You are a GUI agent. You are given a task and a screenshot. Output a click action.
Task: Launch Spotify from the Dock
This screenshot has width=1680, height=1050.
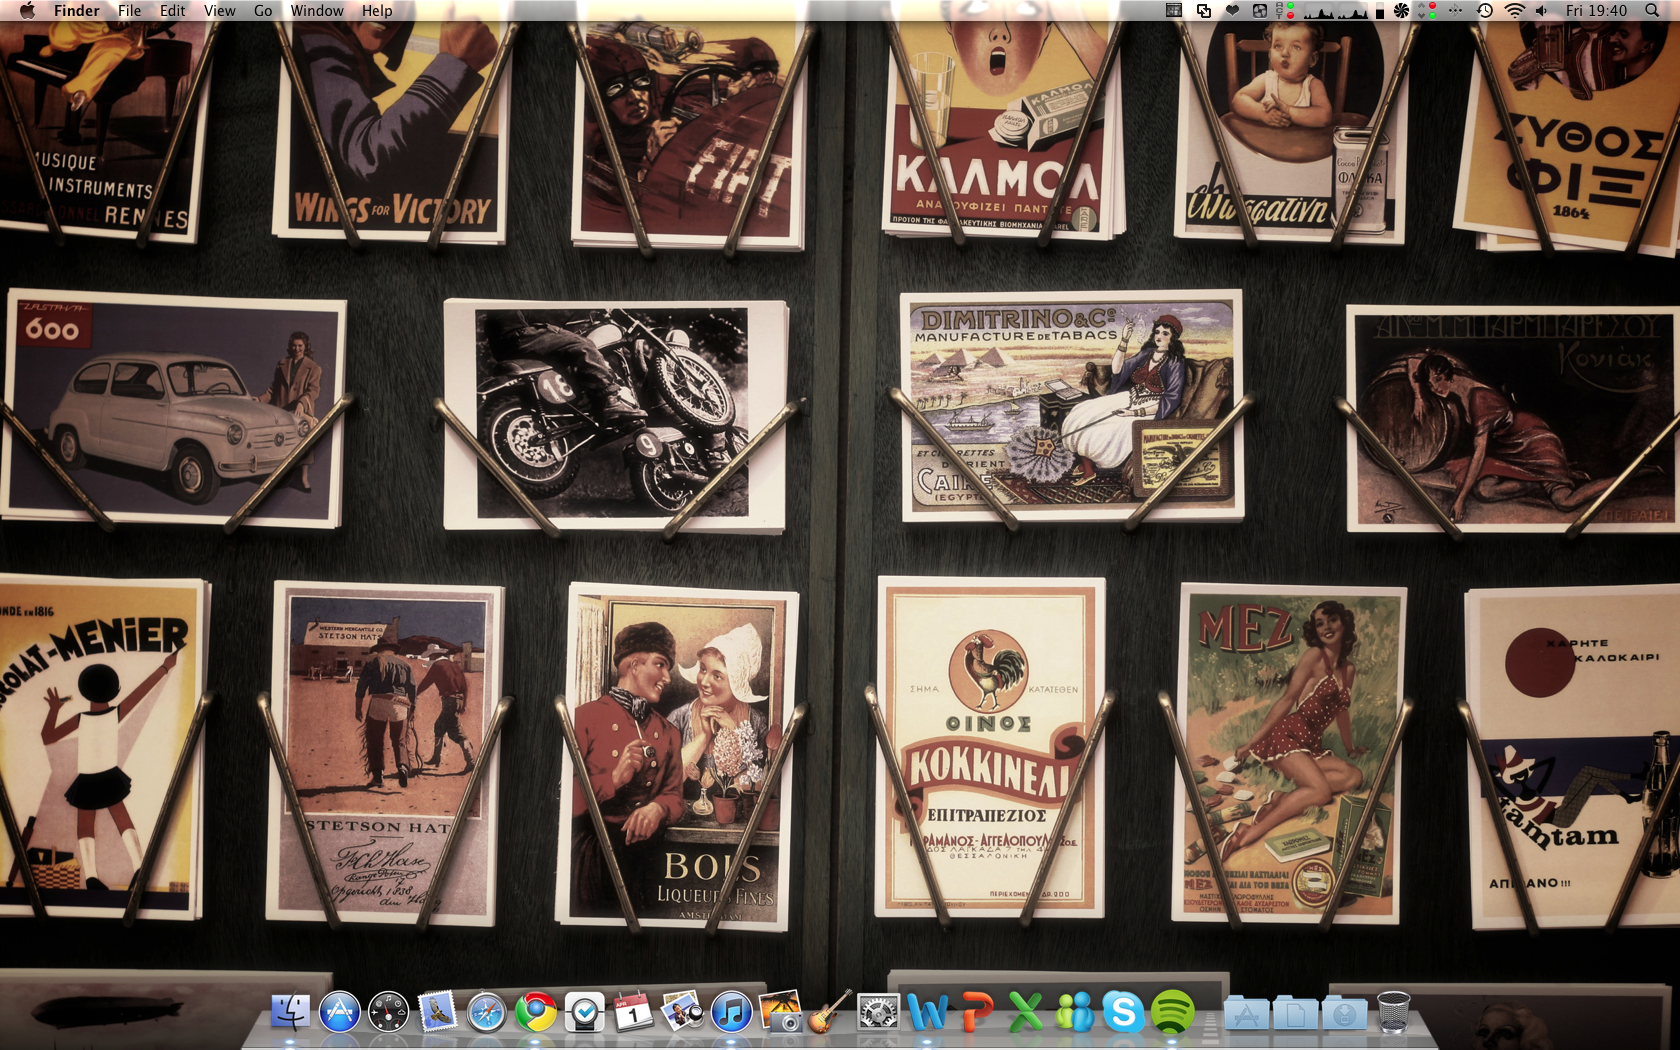1172,1012
